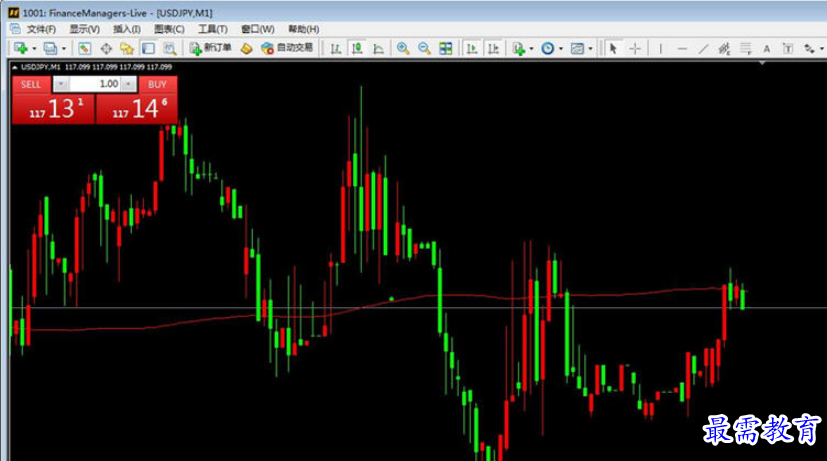Click the 1.00 trade volume field
Viewport: 827px width, 461px height.
[x=95, y=84]
